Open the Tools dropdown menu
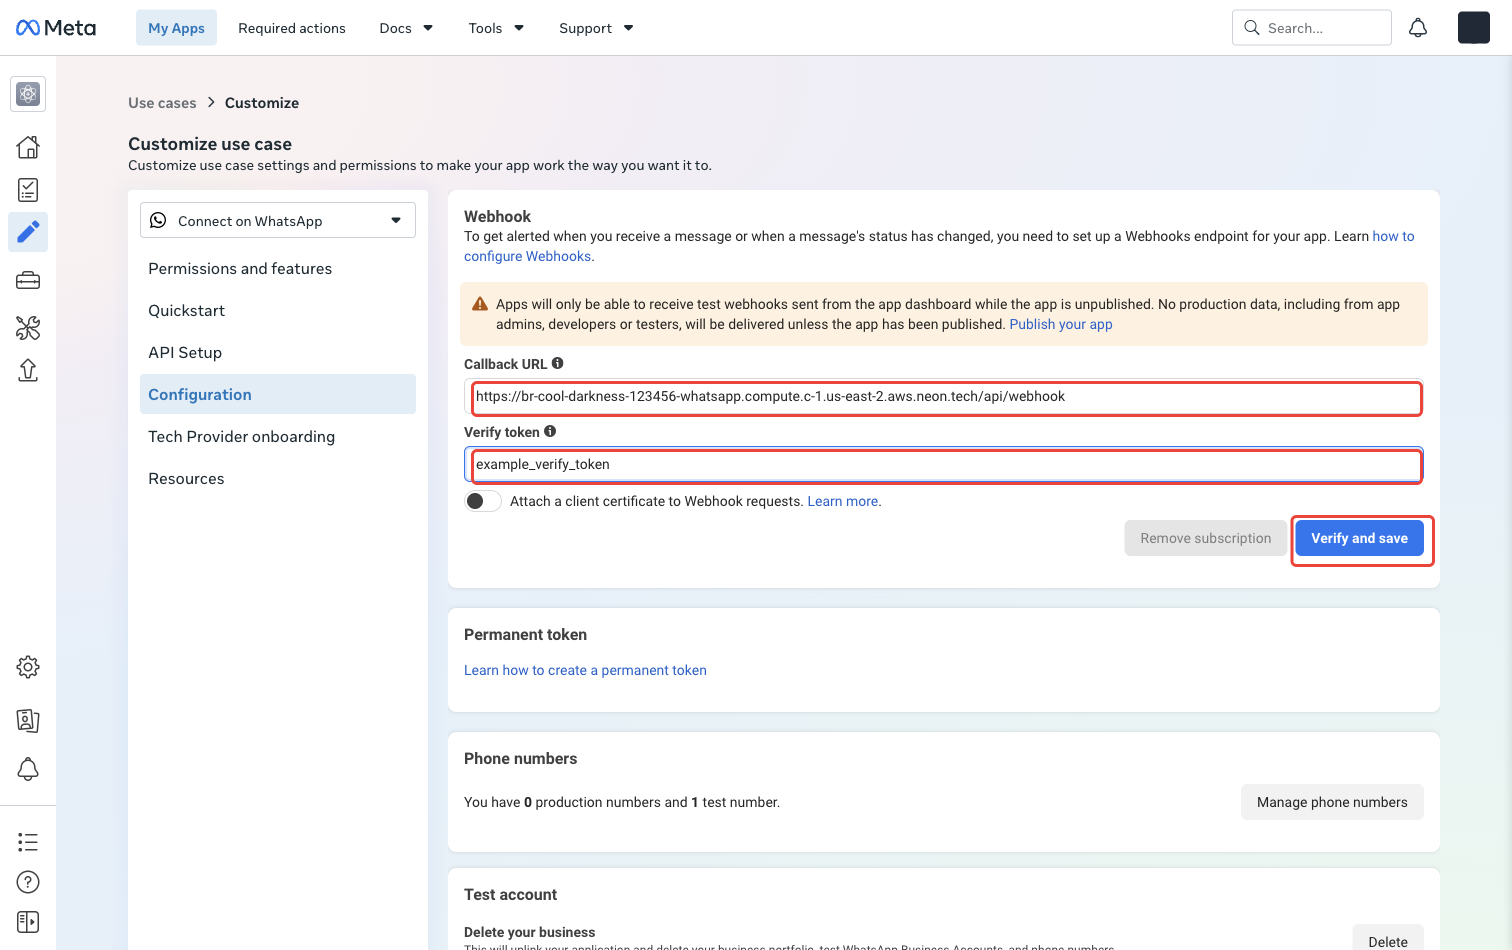Viewport: 1512px width, 950px height. pos(496,28)
